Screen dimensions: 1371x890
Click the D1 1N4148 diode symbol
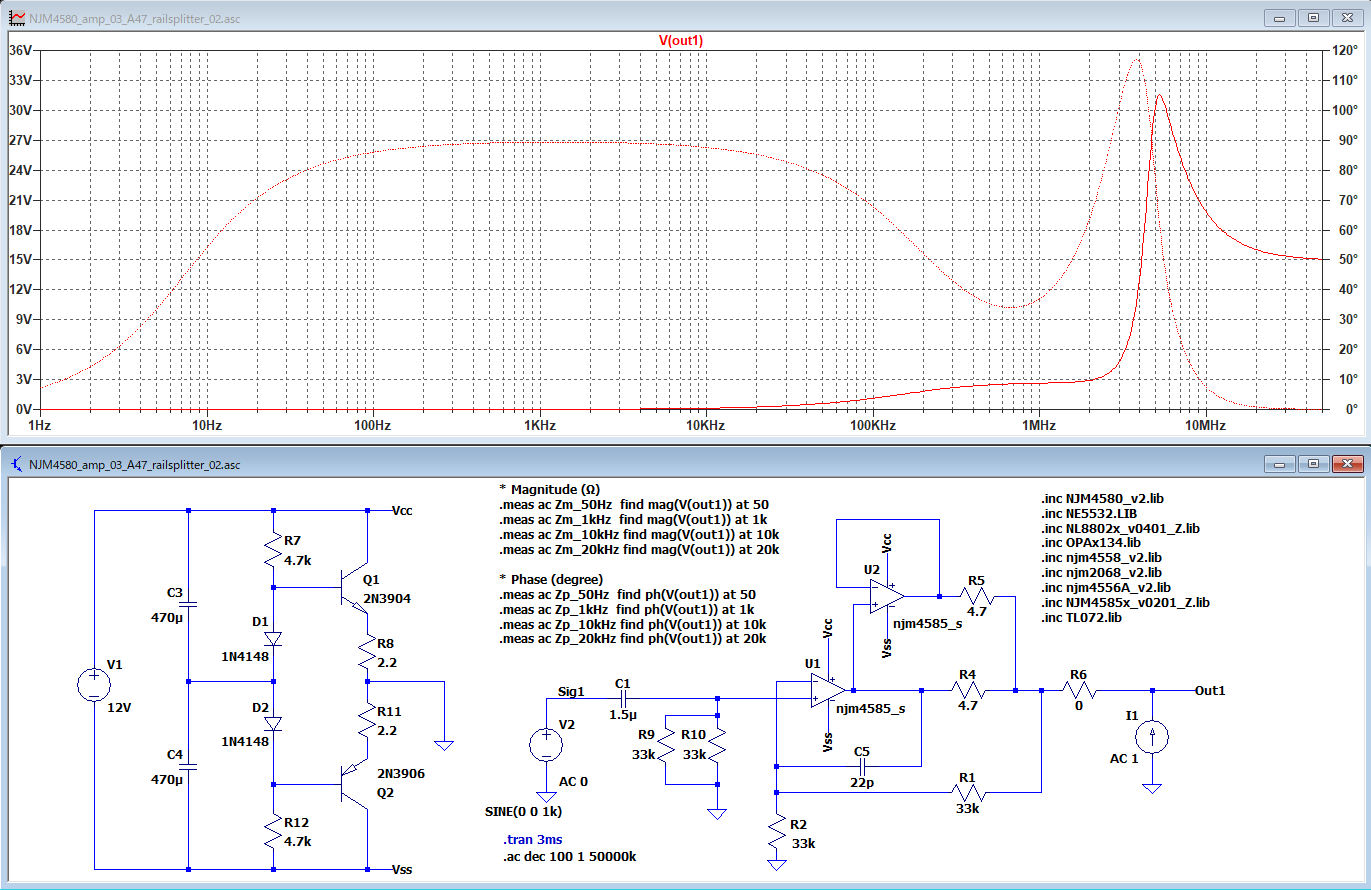274,637
